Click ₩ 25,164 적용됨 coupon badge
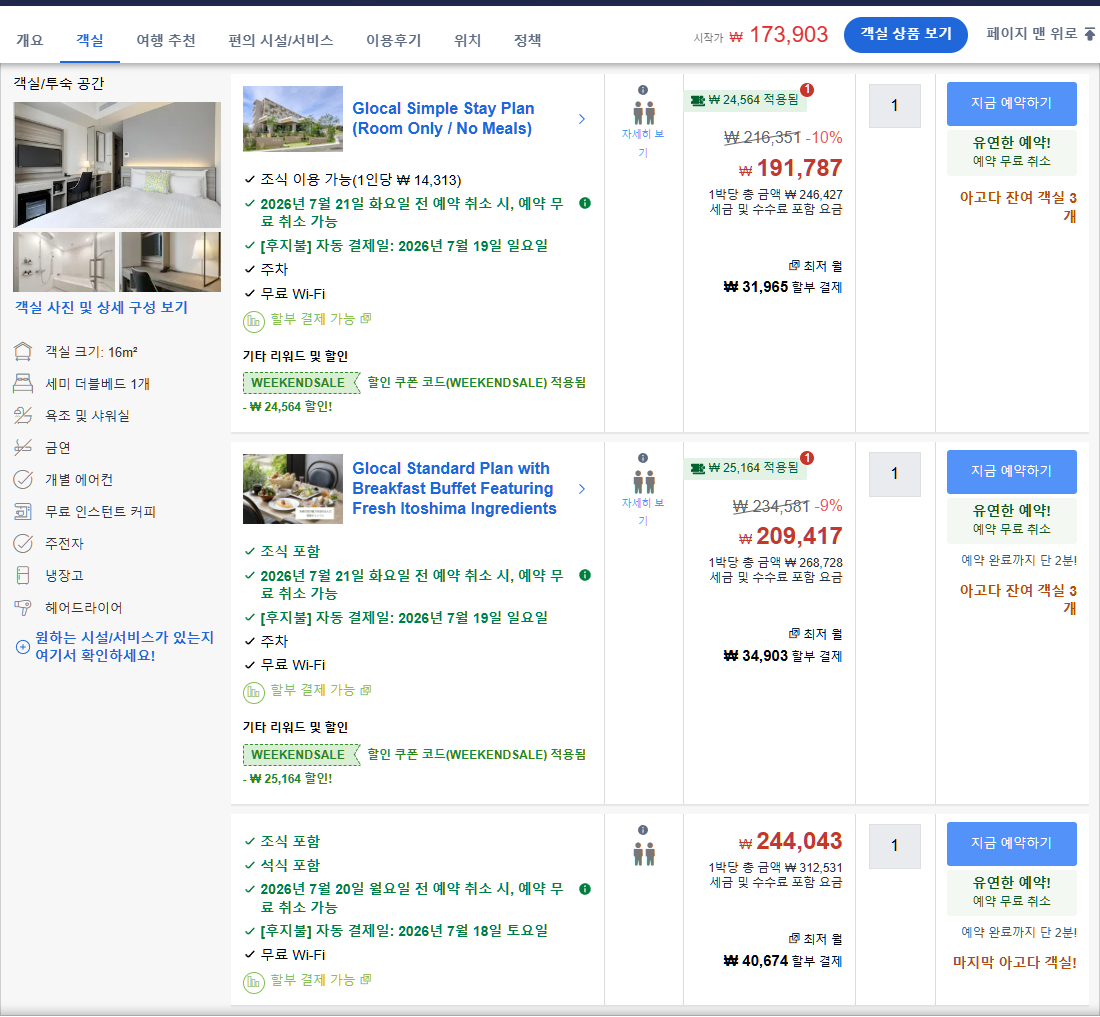Screen dimensions: 1100x1017 point(744,468)
